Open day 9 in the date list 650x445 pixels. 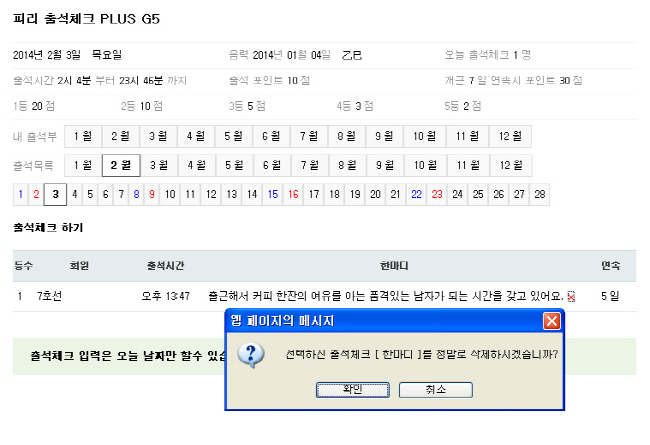click(x=152, y=194)
